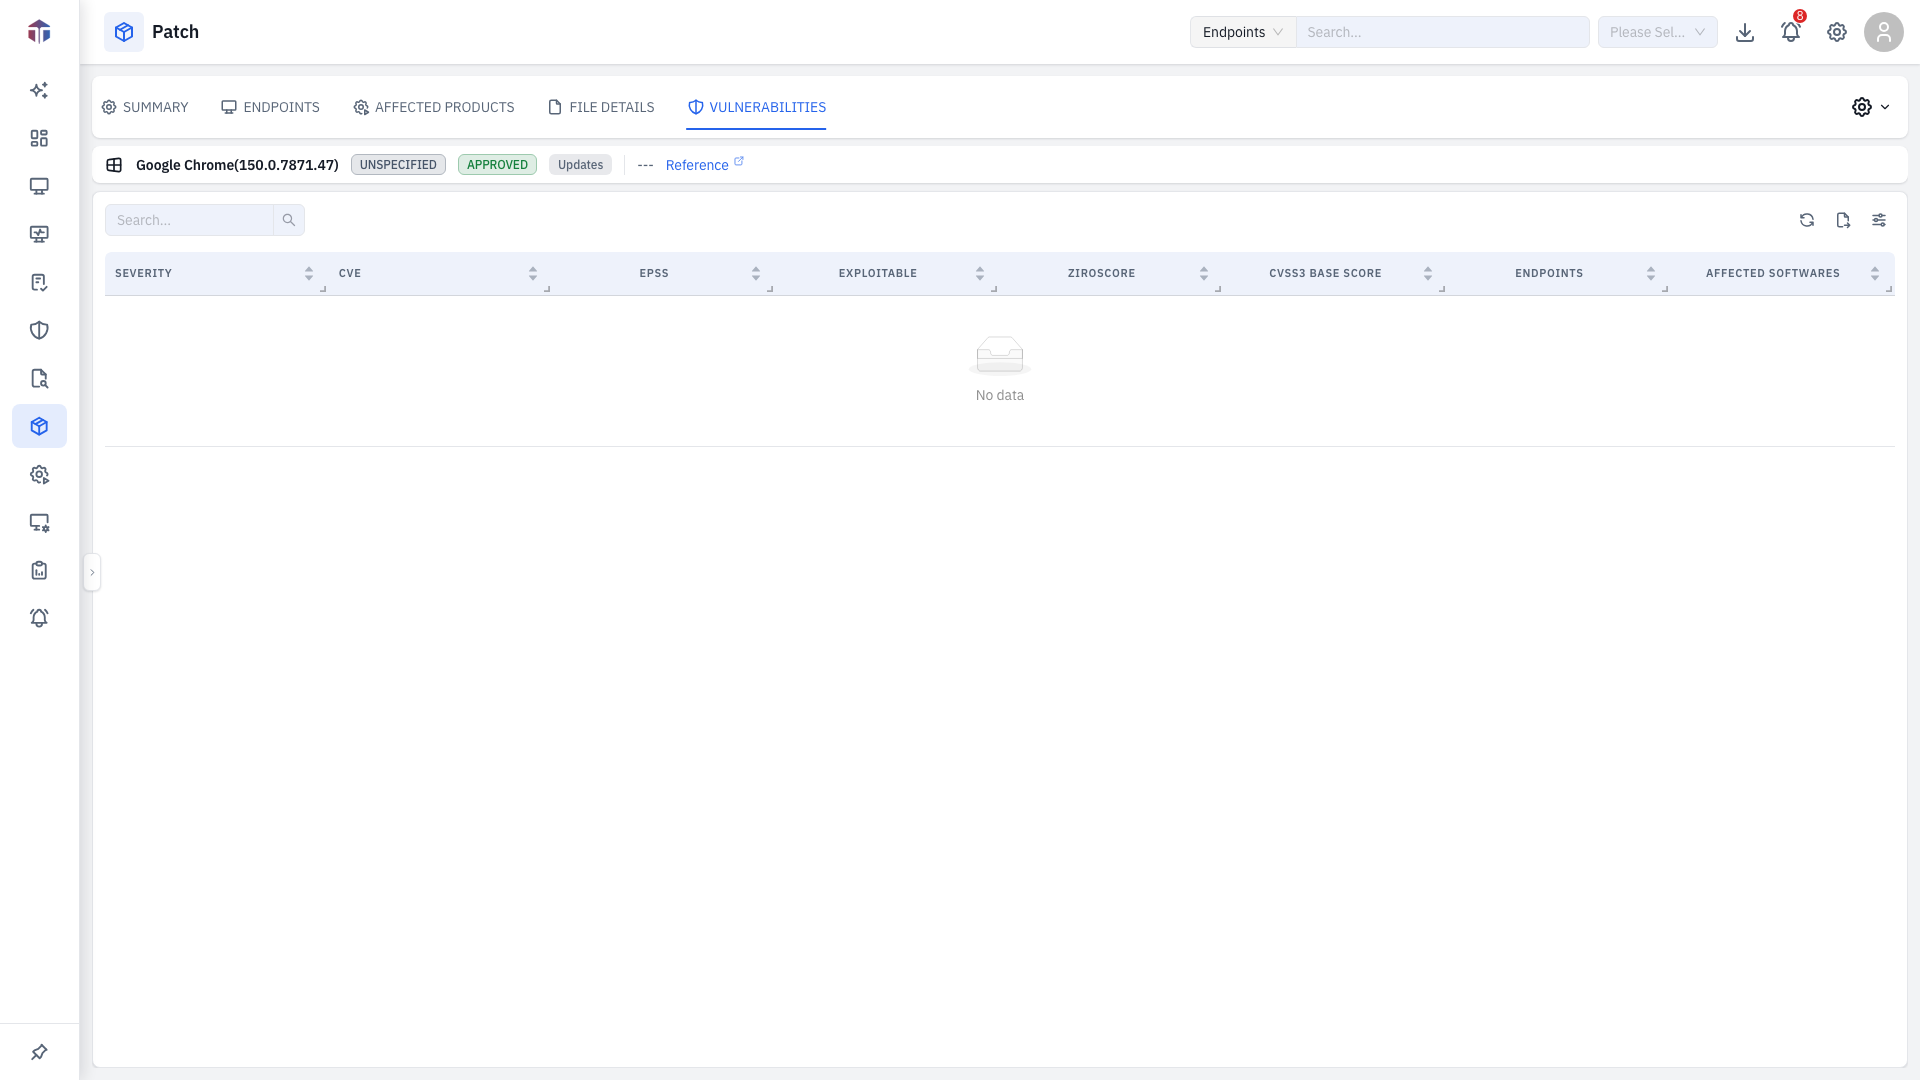Open the gear automation sidebar icon
1920x1080 pixels.
pyautogui.click(x=39, y=474)
